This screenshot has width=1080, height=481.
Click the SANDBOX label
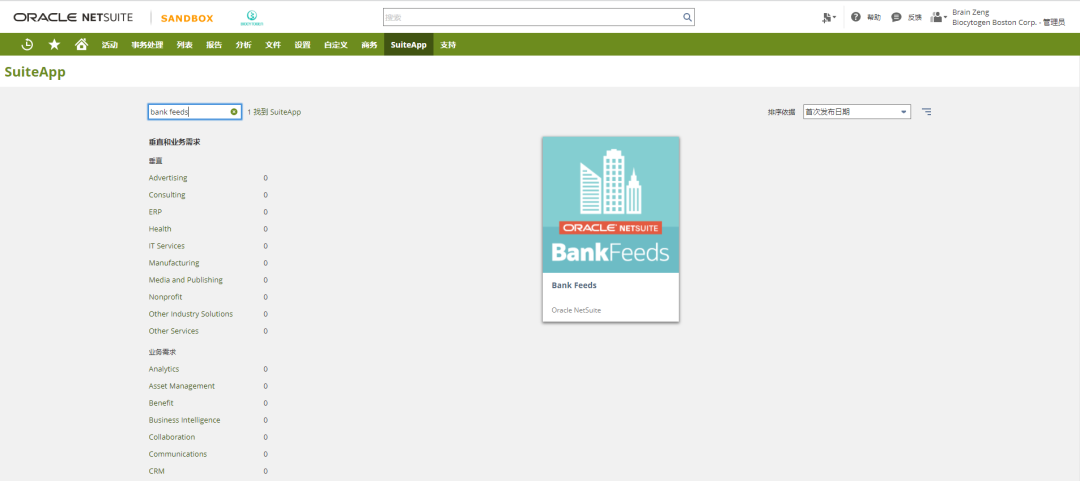(x=187, y=18)
